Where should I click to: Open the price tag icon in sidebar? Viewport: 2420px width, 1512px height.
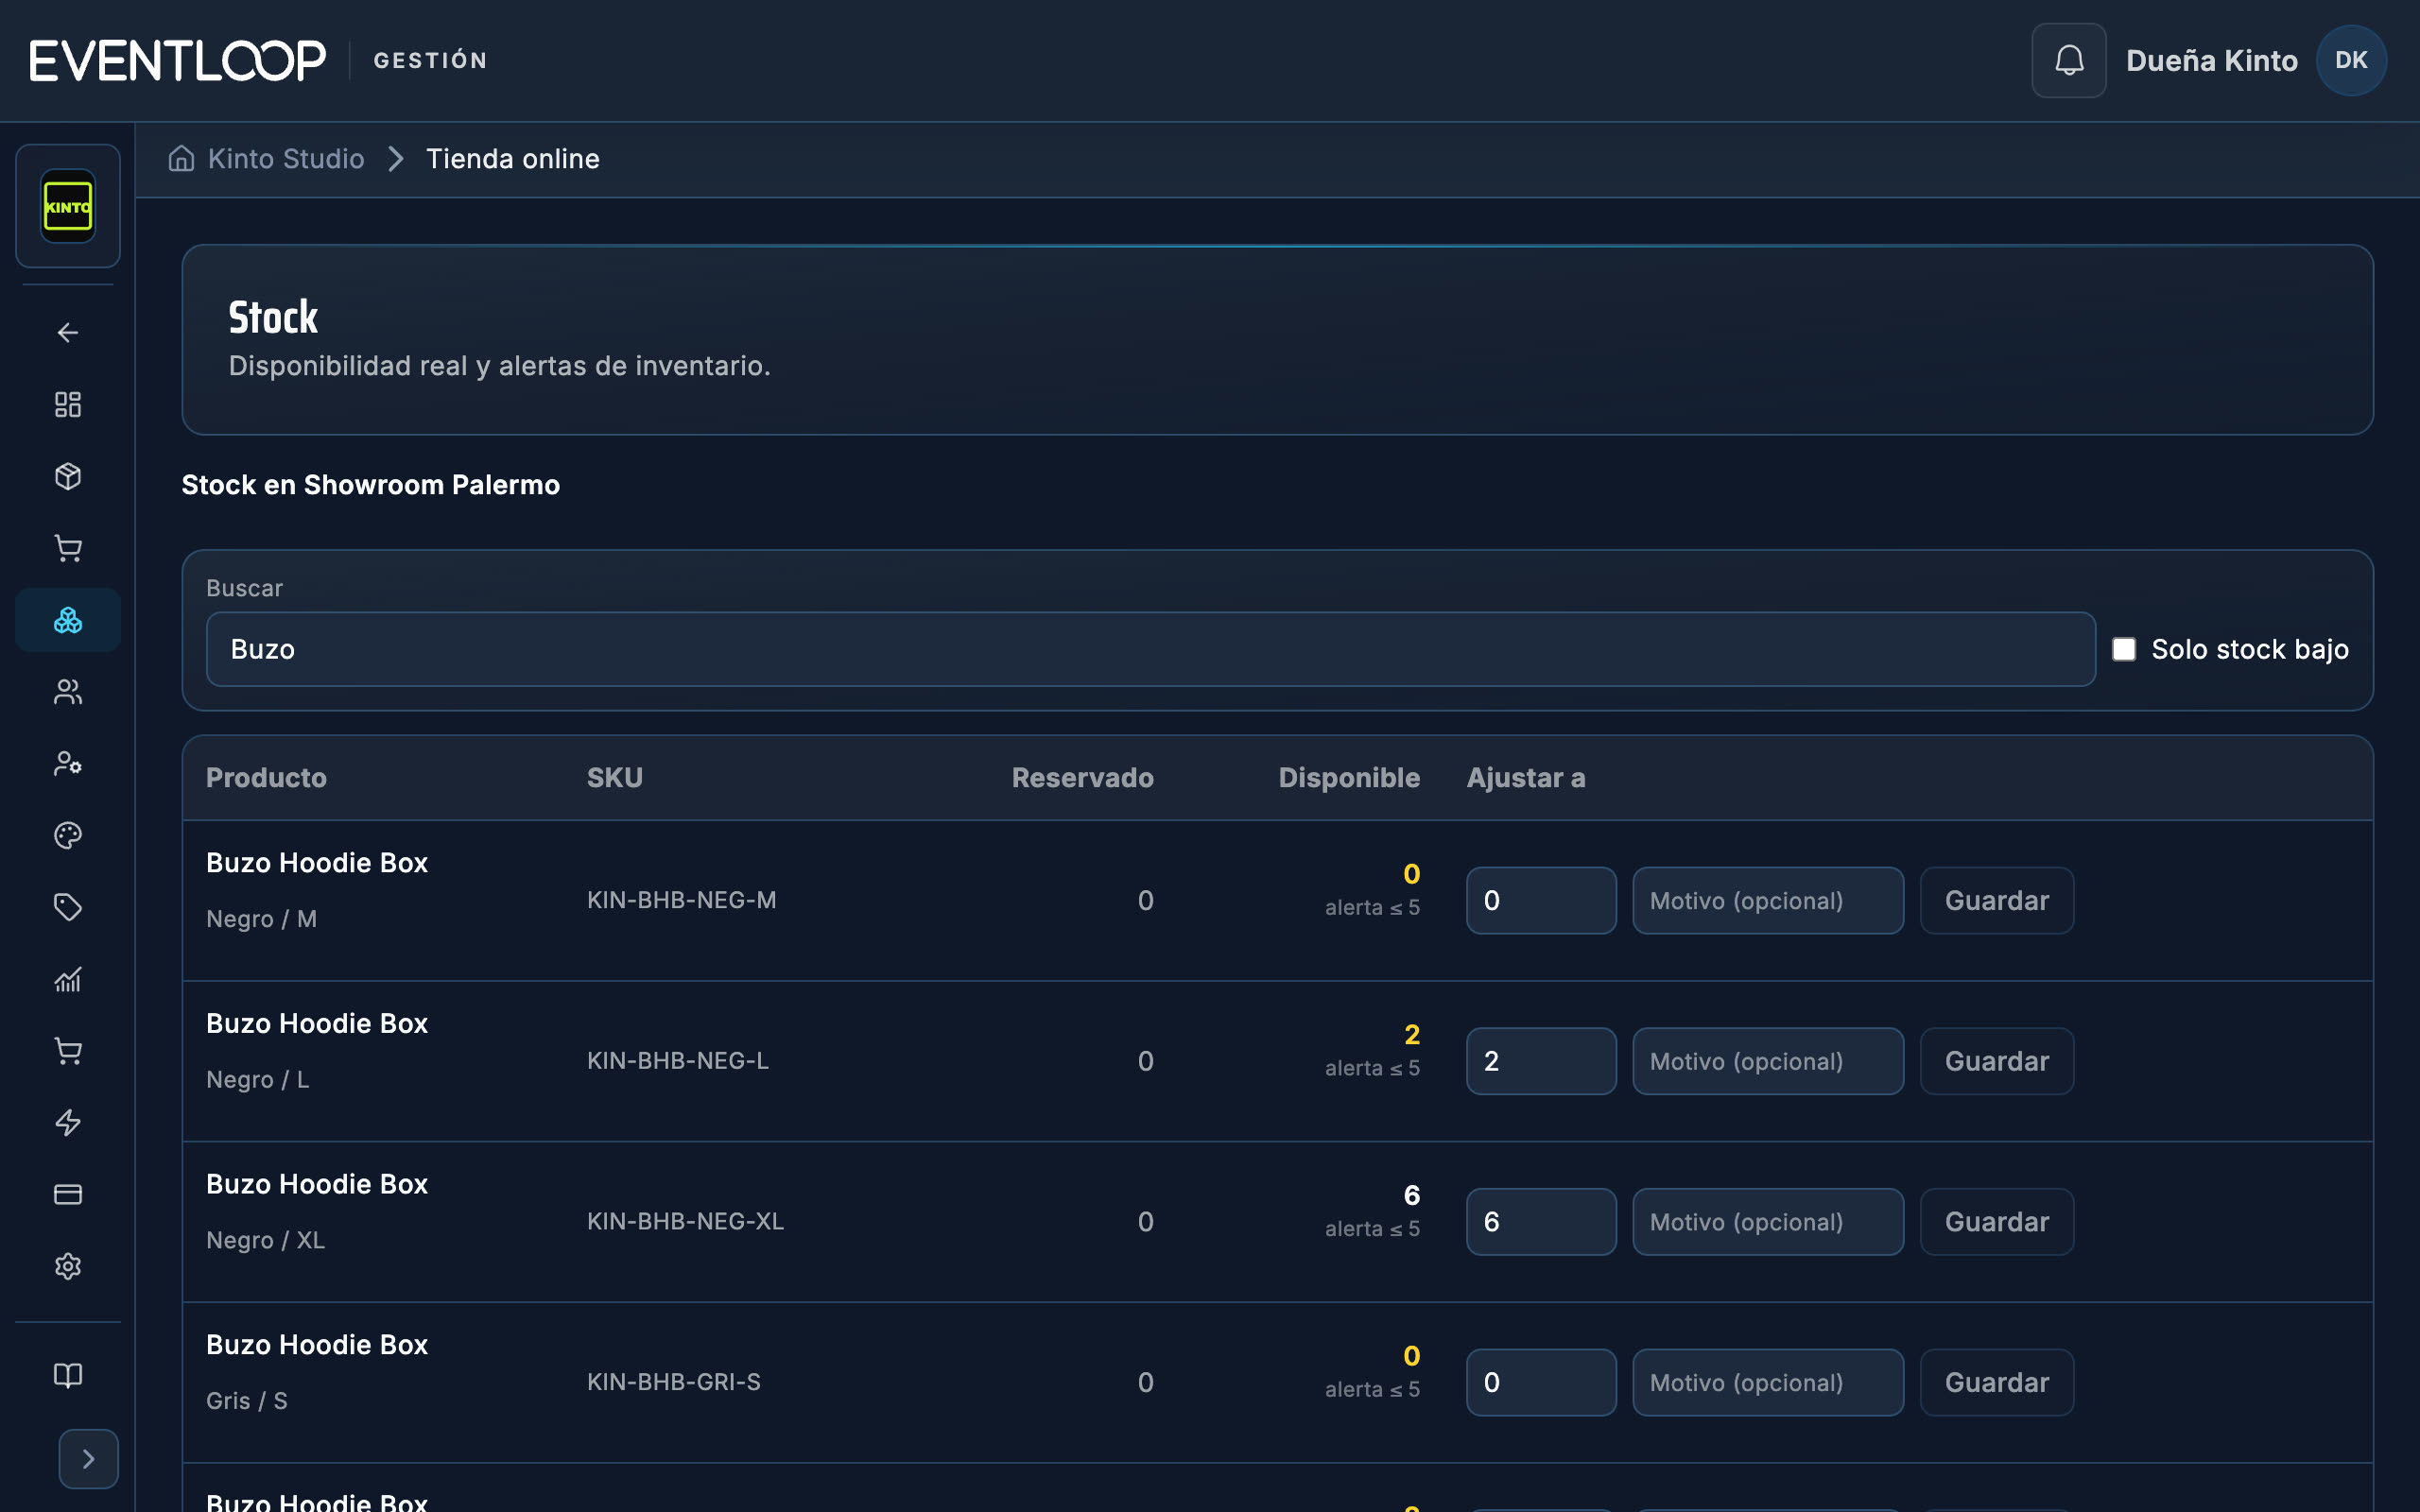click(x=68, y=907)
